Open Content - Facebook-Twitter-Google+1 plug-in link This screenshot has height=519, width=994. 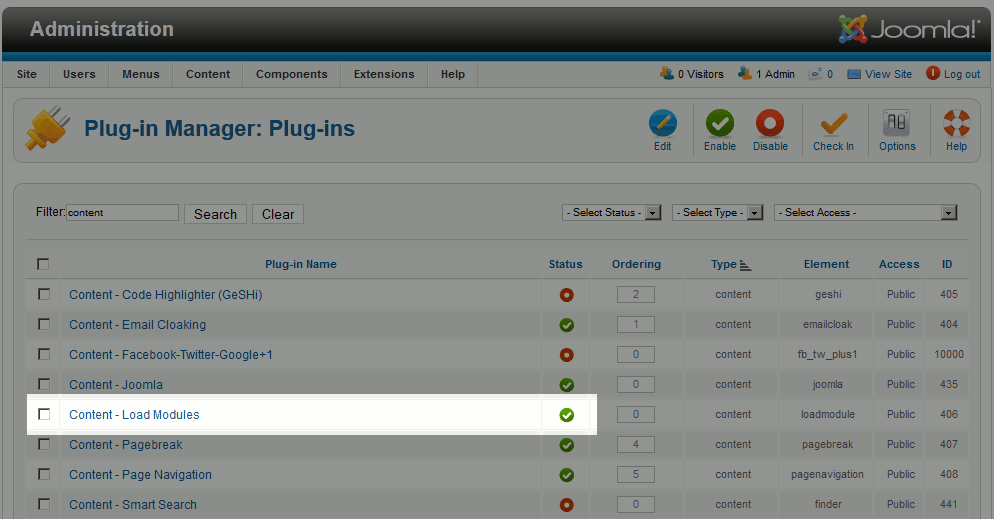point(171,355)
